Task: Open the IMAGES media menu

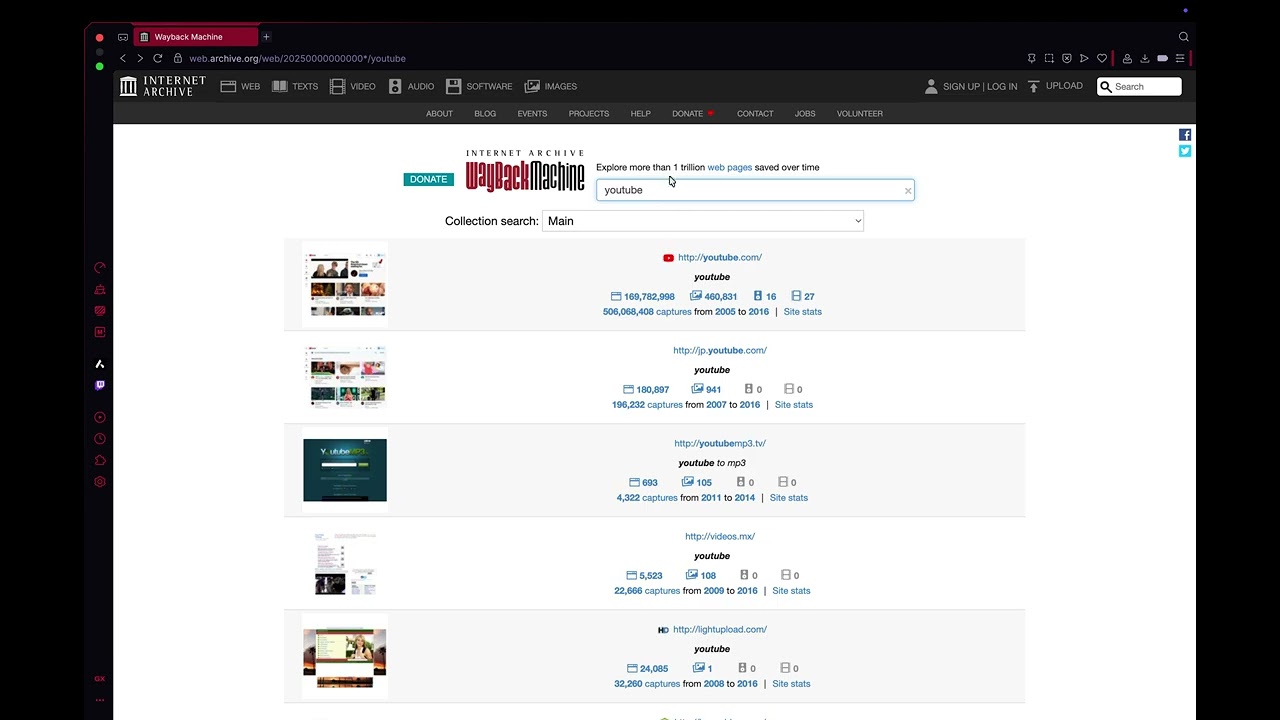Action: click(x=551, y=86)
